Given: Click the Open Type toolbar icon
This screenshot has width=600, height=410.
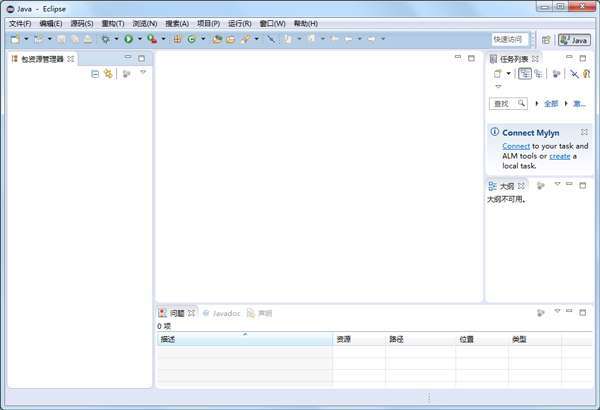Looking at the screenshot, I should (x=217, y=39).
